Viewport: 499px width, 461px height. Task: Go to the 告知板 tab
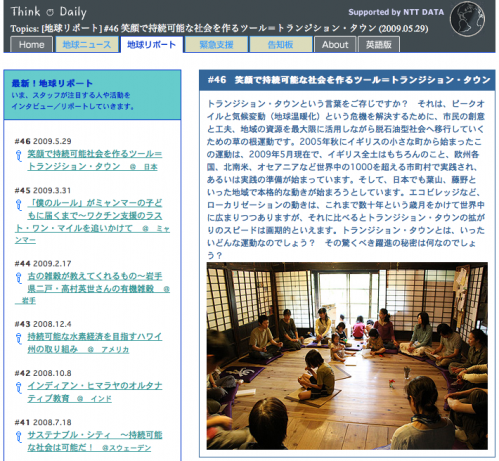[281, 45]
